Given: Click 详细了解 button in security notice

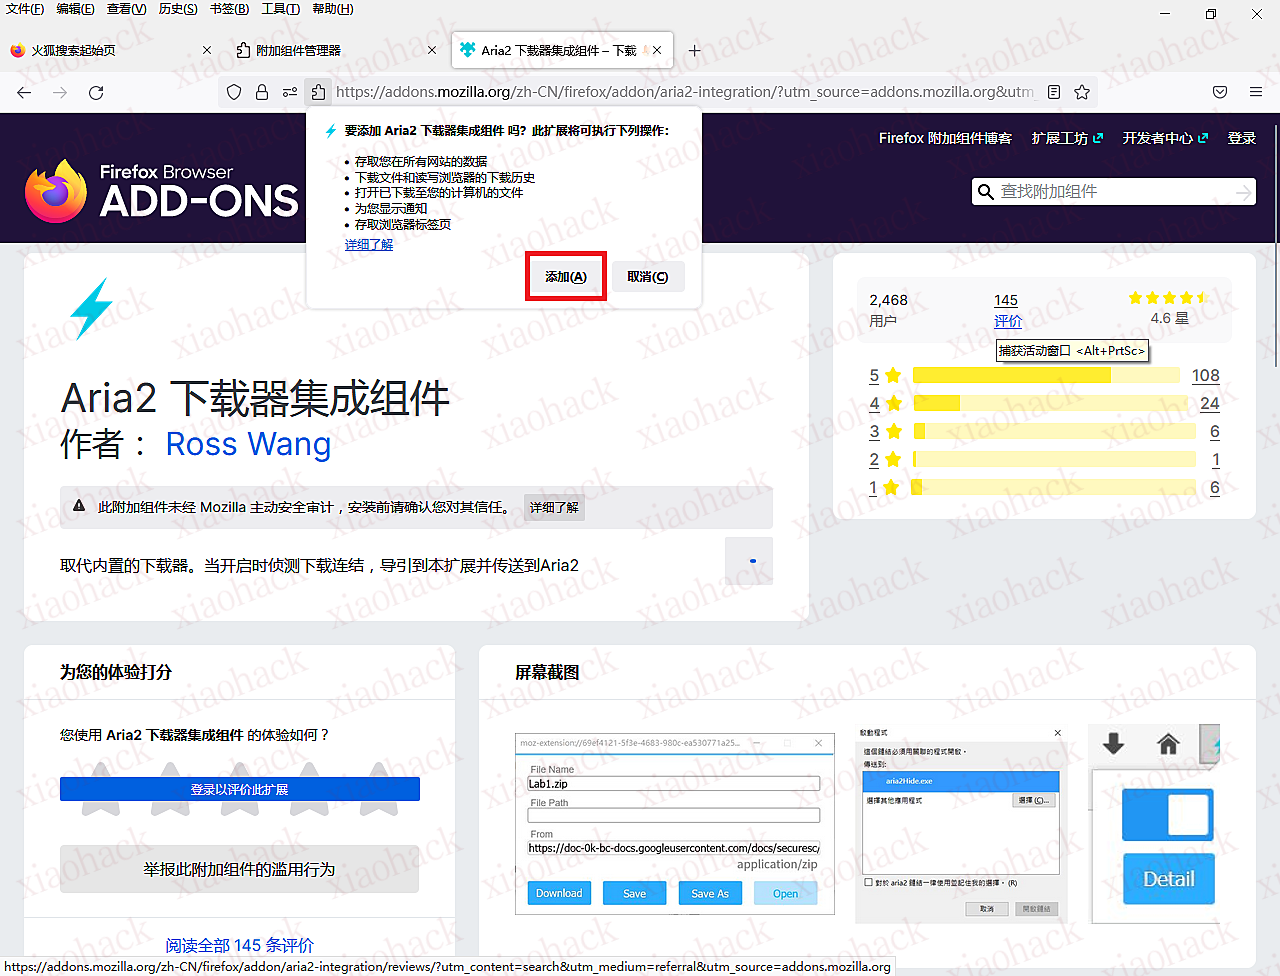Looking at the screenshot, I should click(554, 507).
